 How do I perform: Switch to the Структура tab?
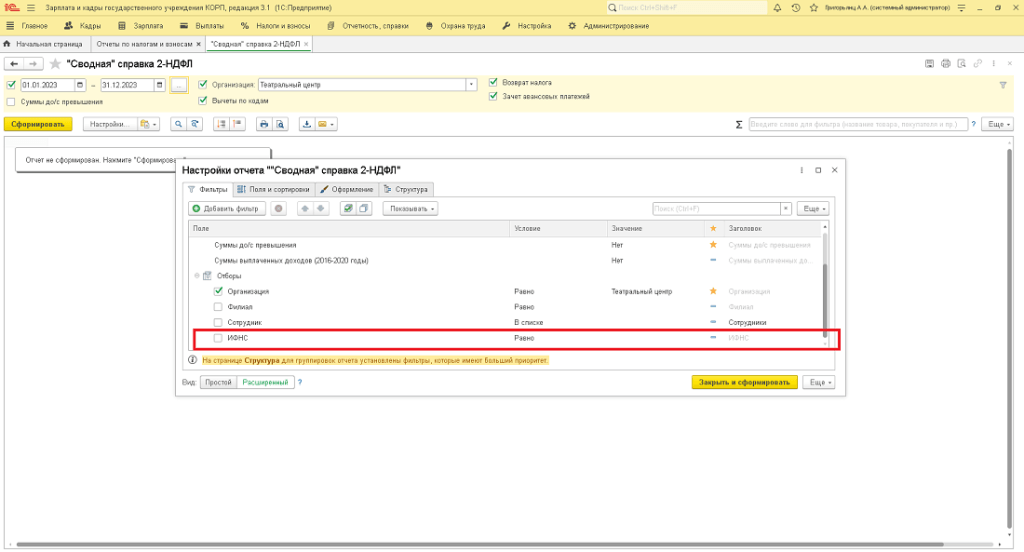pos(406,189)
